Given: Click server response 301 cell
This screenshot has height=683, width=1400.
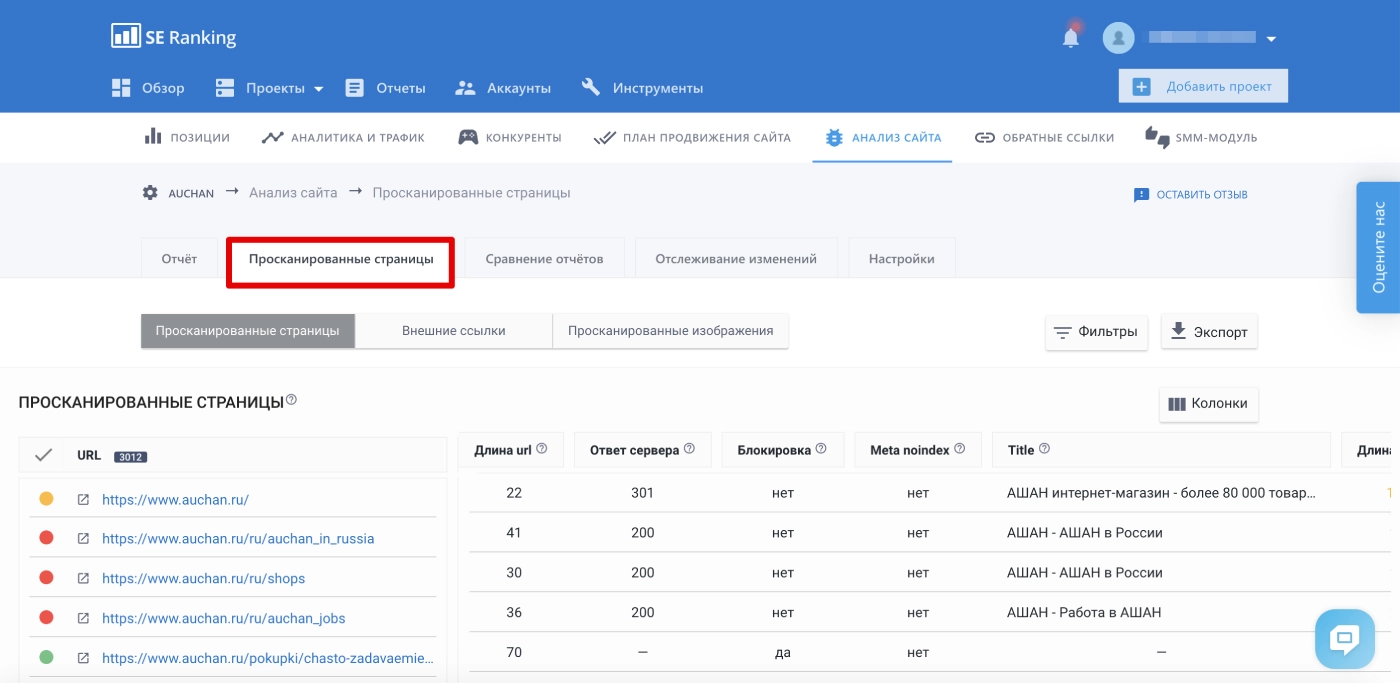Looking at the screenshot, I should (642, 493).
